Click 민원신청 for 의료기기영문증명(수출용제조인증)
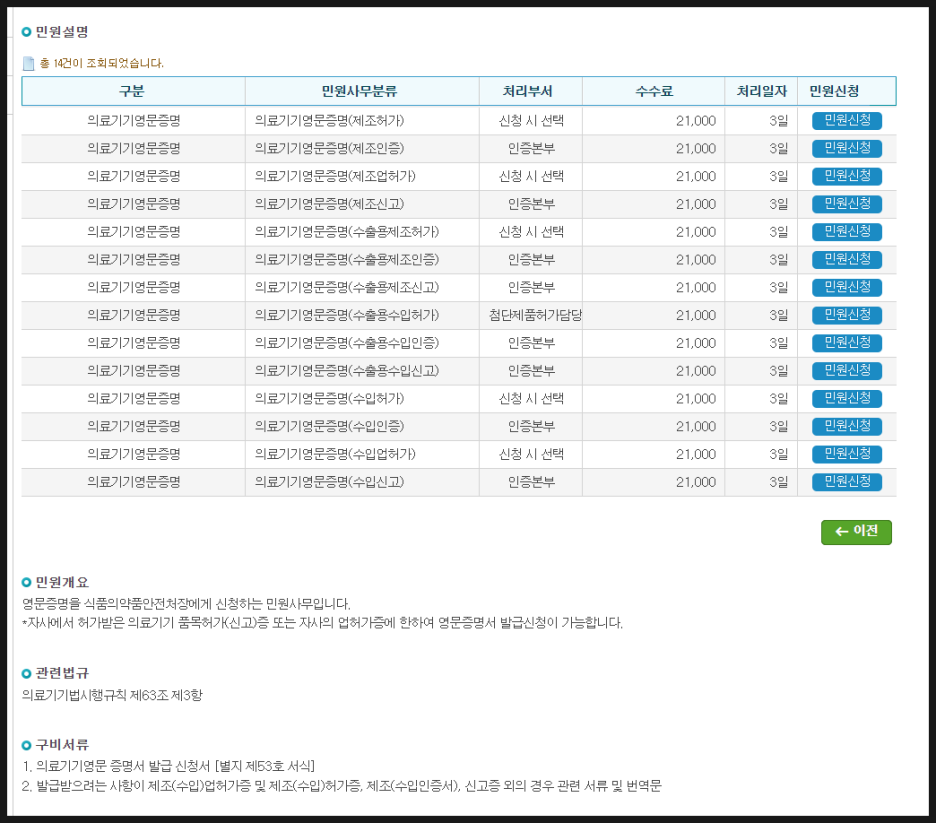Image resolution: width=936 pixels, height=823 pixels. [x=846, y=260]
